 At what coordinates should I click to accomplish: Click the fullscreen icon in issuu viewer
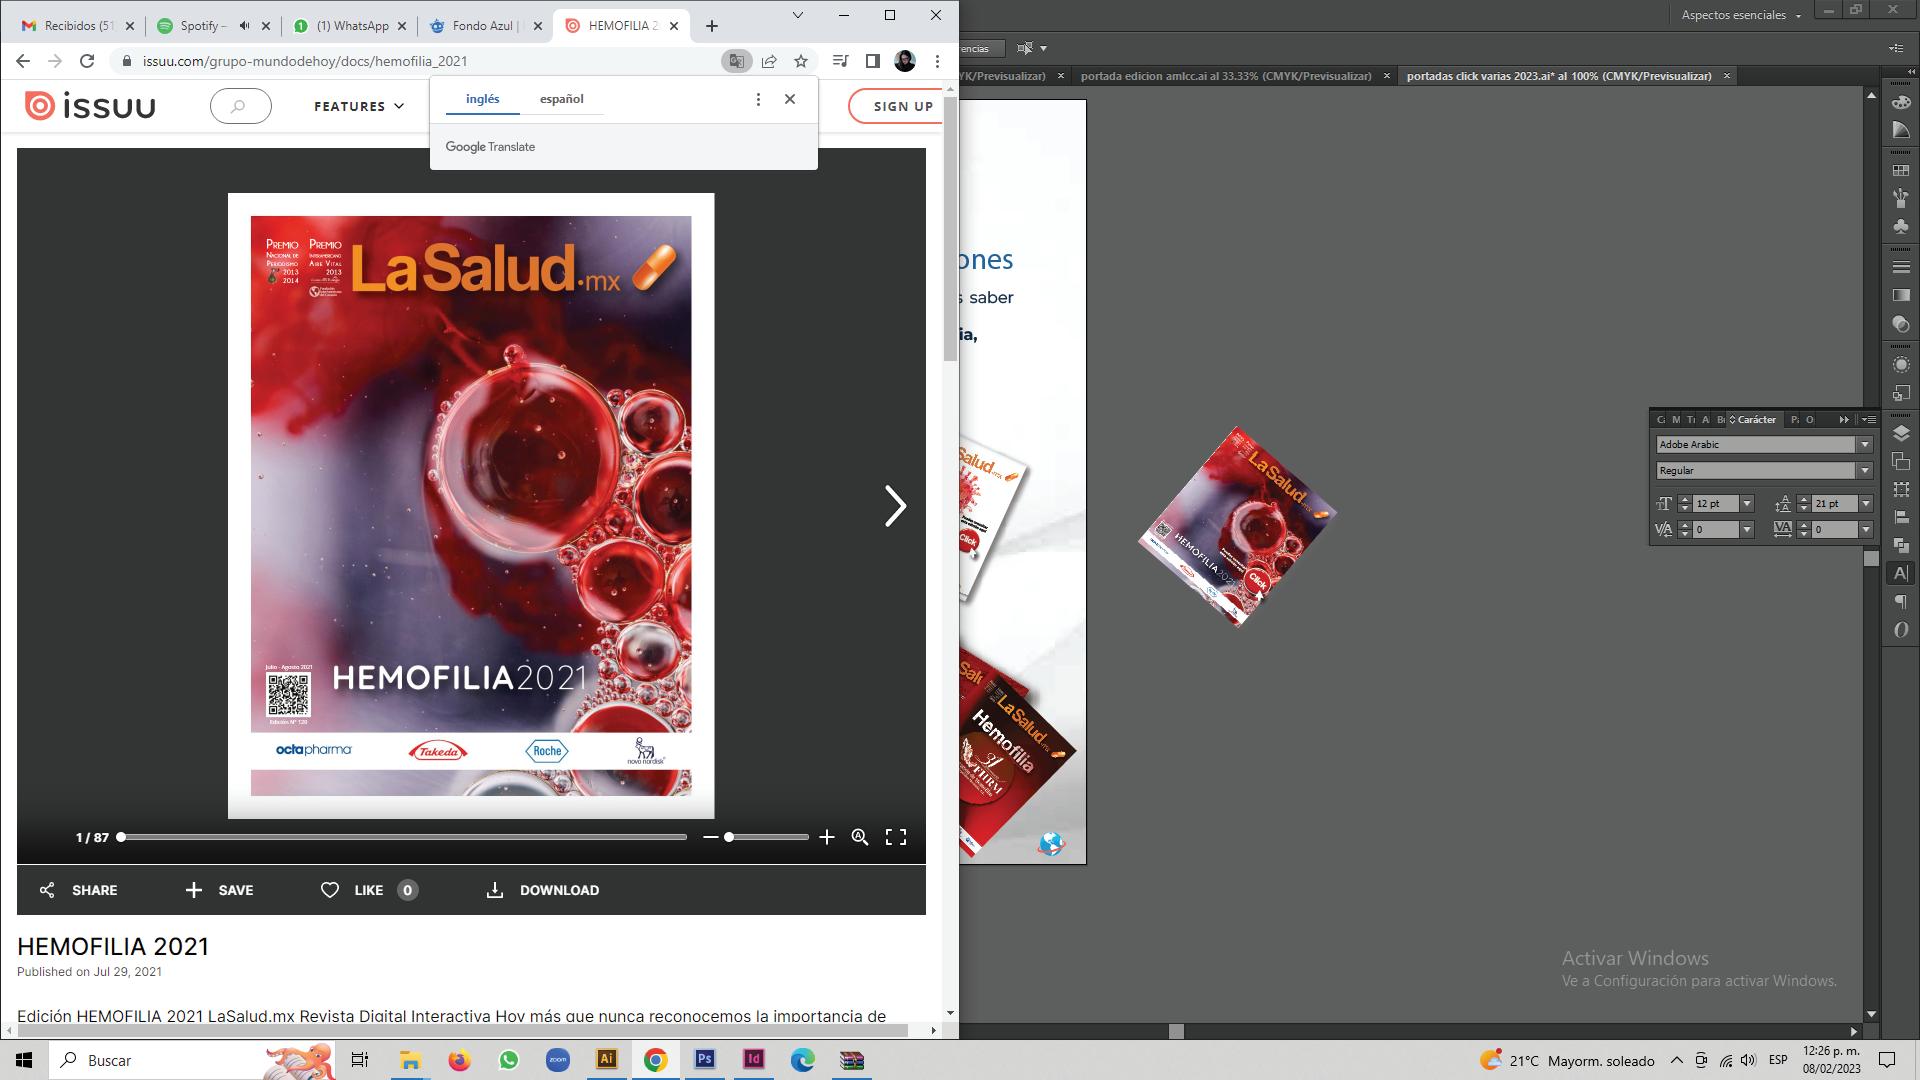click(x=896, y=837)
